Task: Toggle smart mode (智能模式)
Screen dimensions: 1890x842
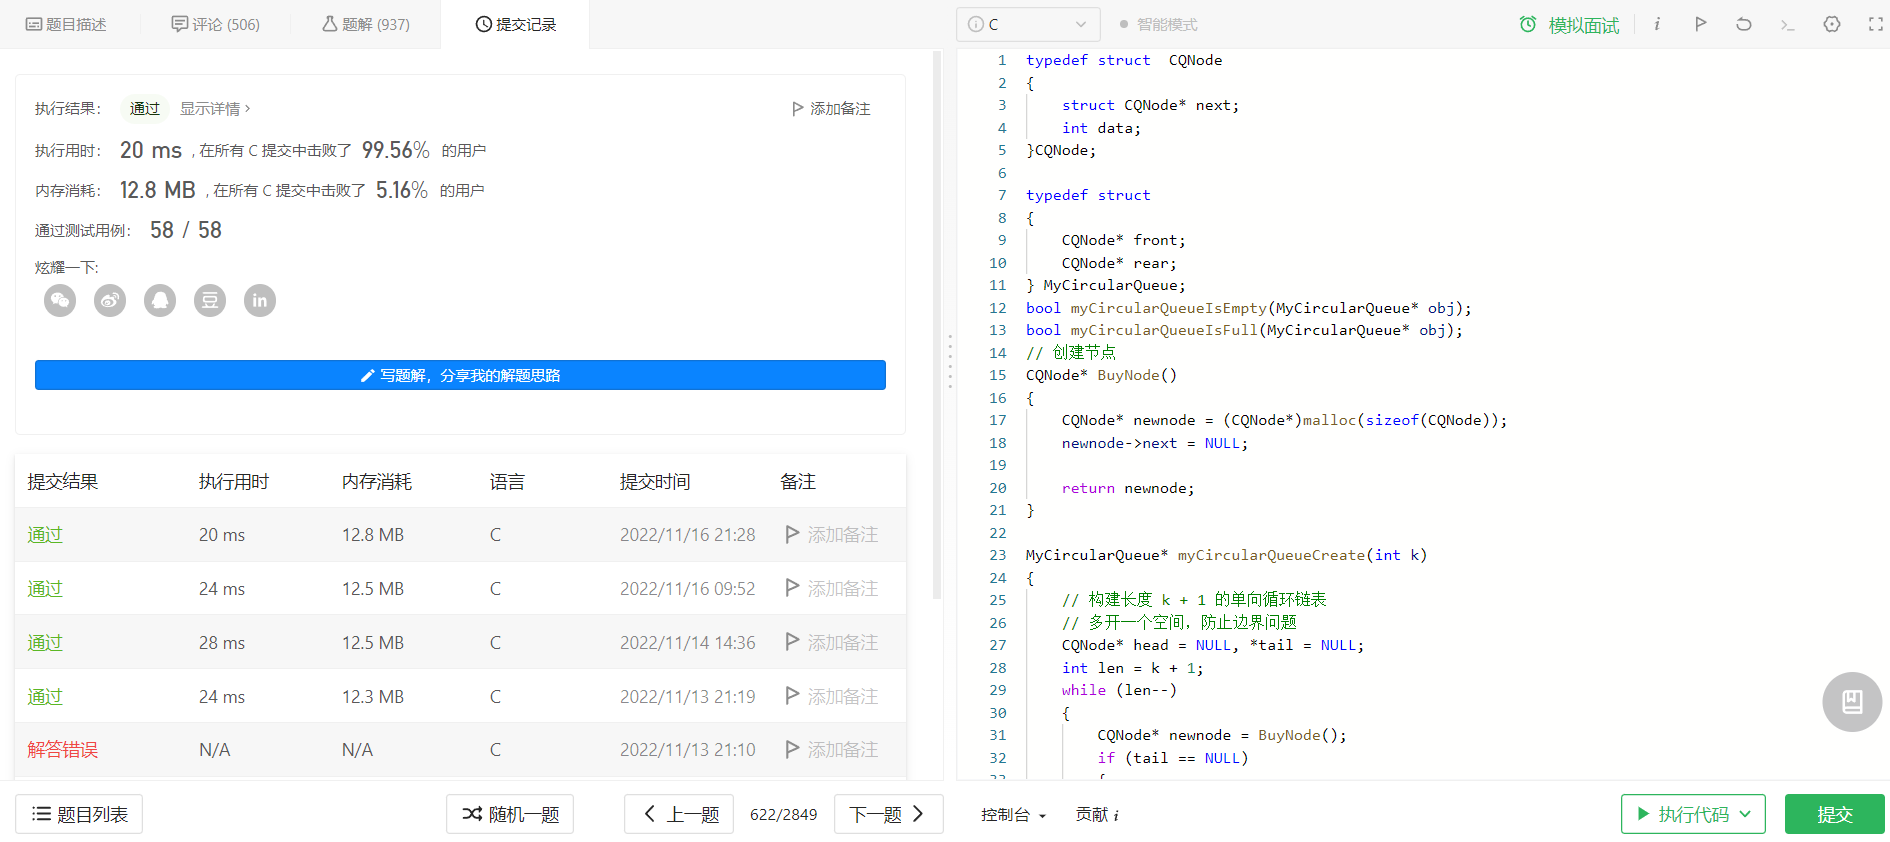Action: [1158, 24]
